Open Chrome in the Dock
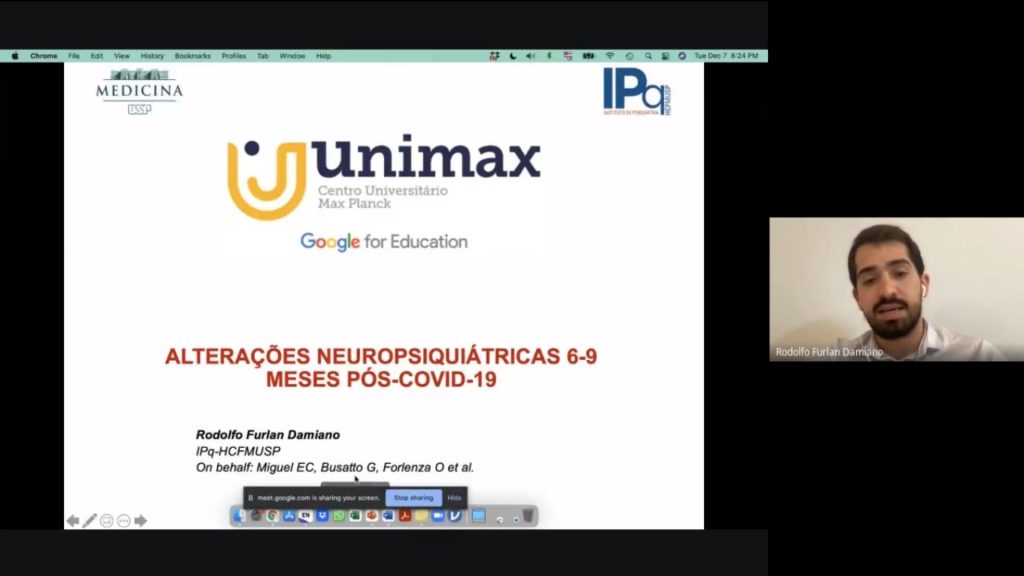Viewport: 1024px width, 576px height. point(273,516)
